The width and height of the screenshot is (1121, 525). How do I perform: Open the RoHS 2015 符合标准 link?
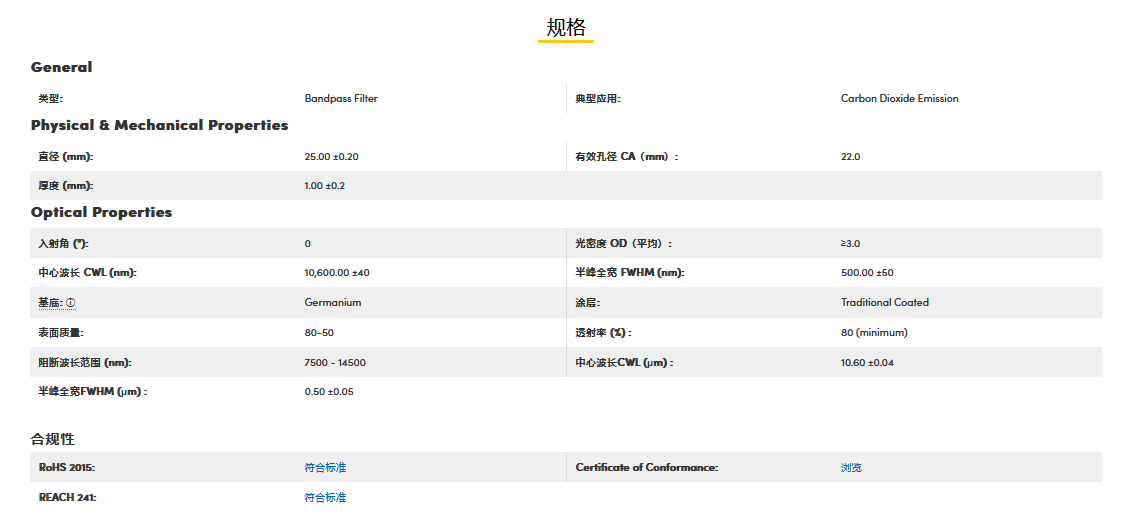(325, 468)
